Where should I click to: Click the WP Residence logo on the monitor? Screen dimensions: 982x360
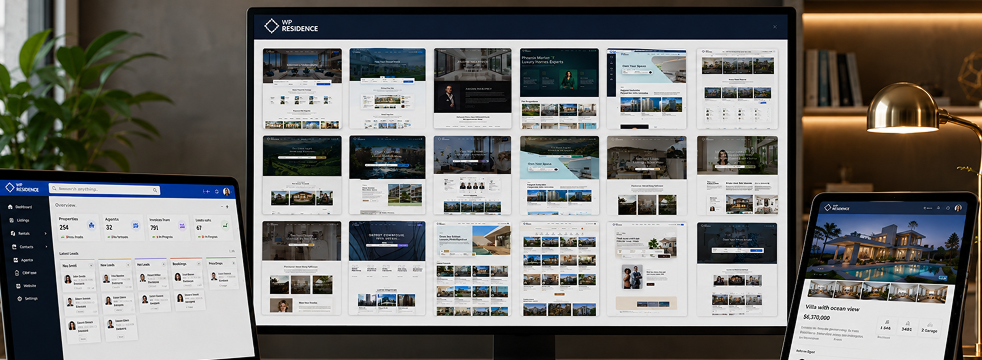[291, 26]
